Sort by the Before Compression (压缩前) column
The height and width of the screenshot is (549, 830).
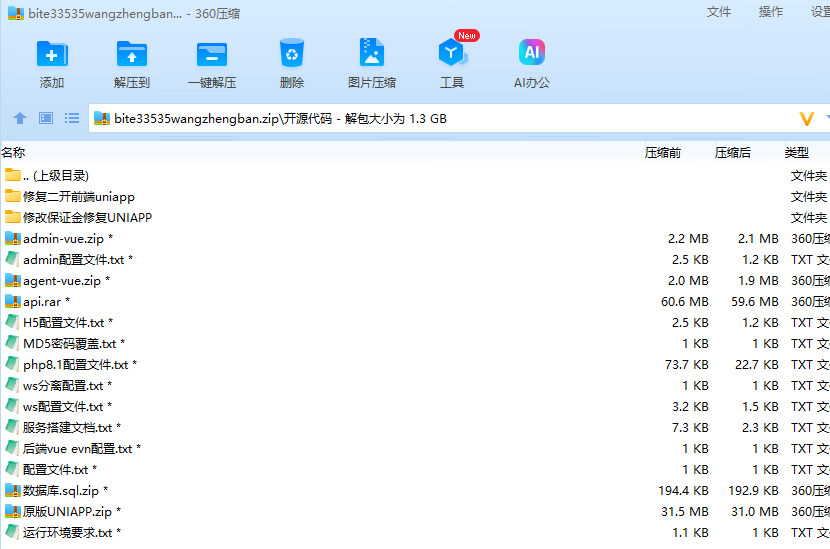click(663, 152)
